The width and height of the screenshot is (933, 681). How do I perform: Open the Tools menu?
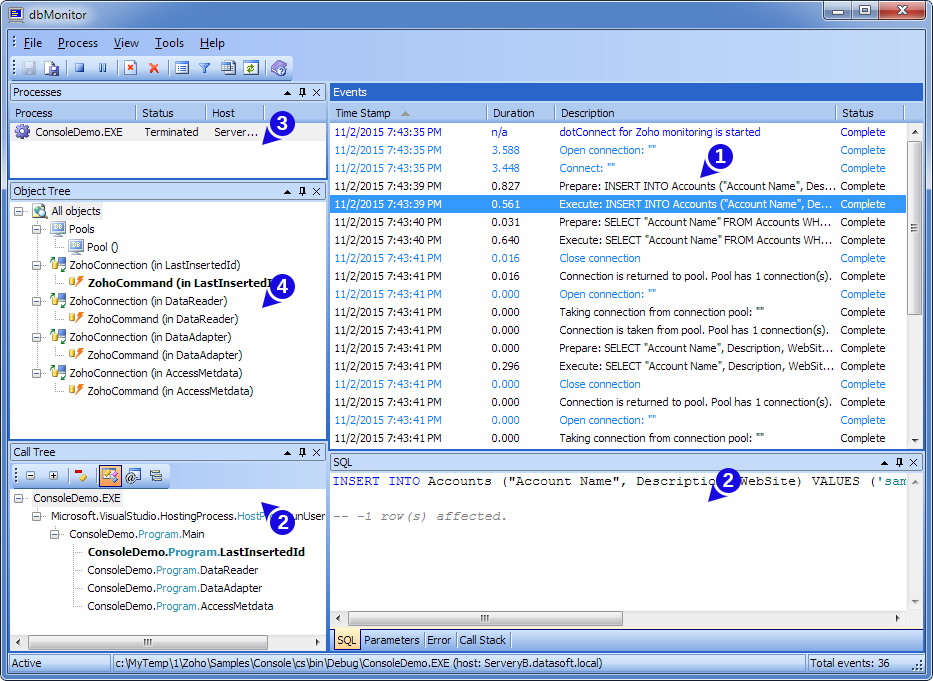[168, 43]
